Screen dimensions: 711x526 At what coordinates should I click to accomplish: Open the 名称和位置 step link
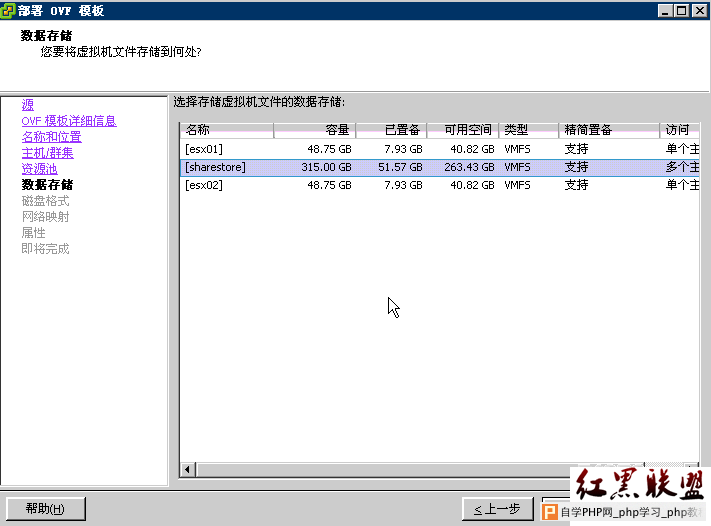51,137
